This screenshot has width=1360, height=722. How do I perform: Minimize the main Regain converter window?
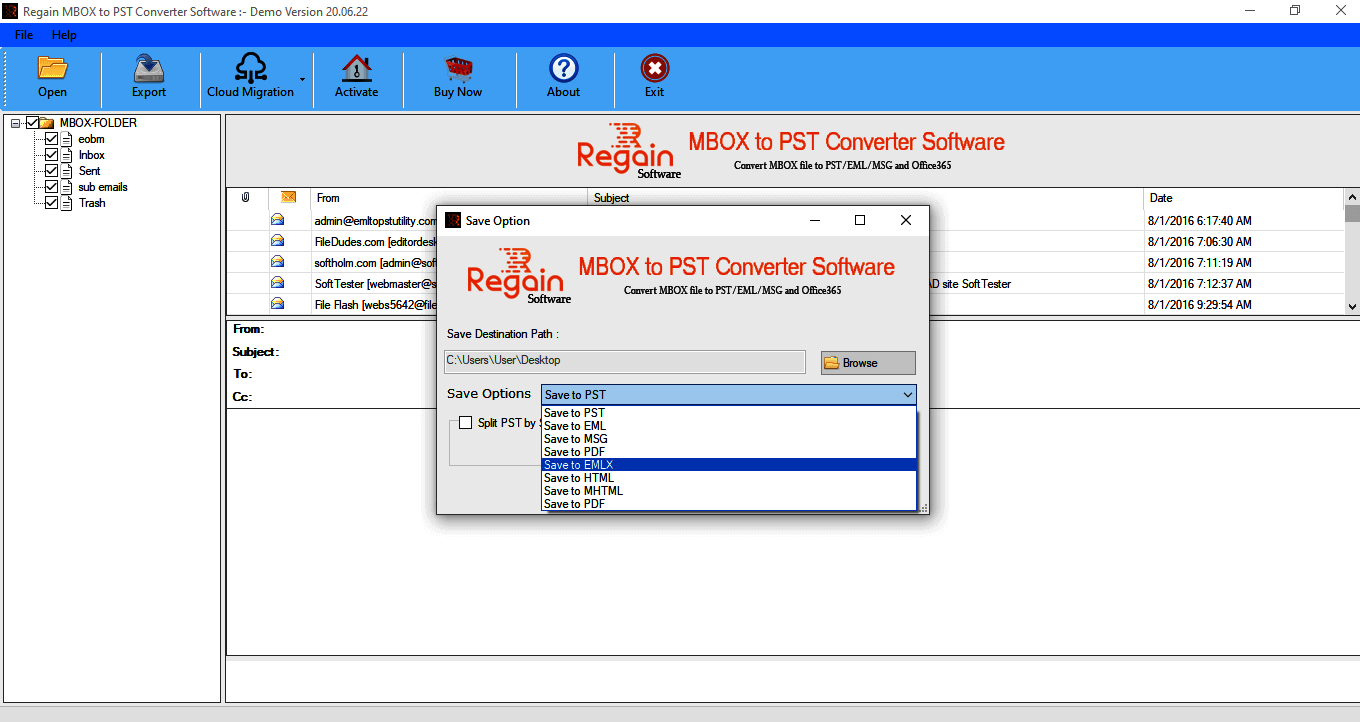(1249, 11)
